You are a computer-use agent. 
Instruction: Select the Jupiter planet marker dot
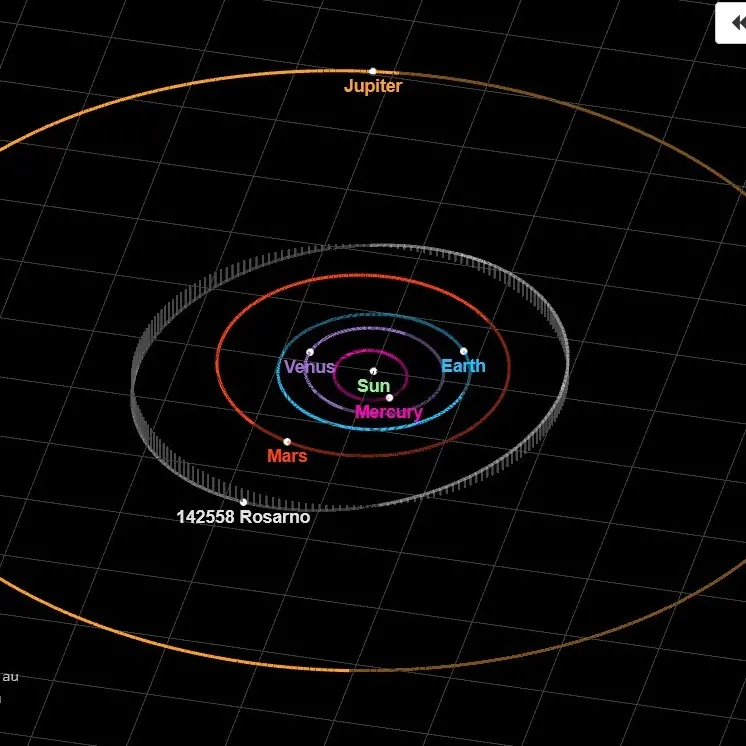(x=373, y=71)
